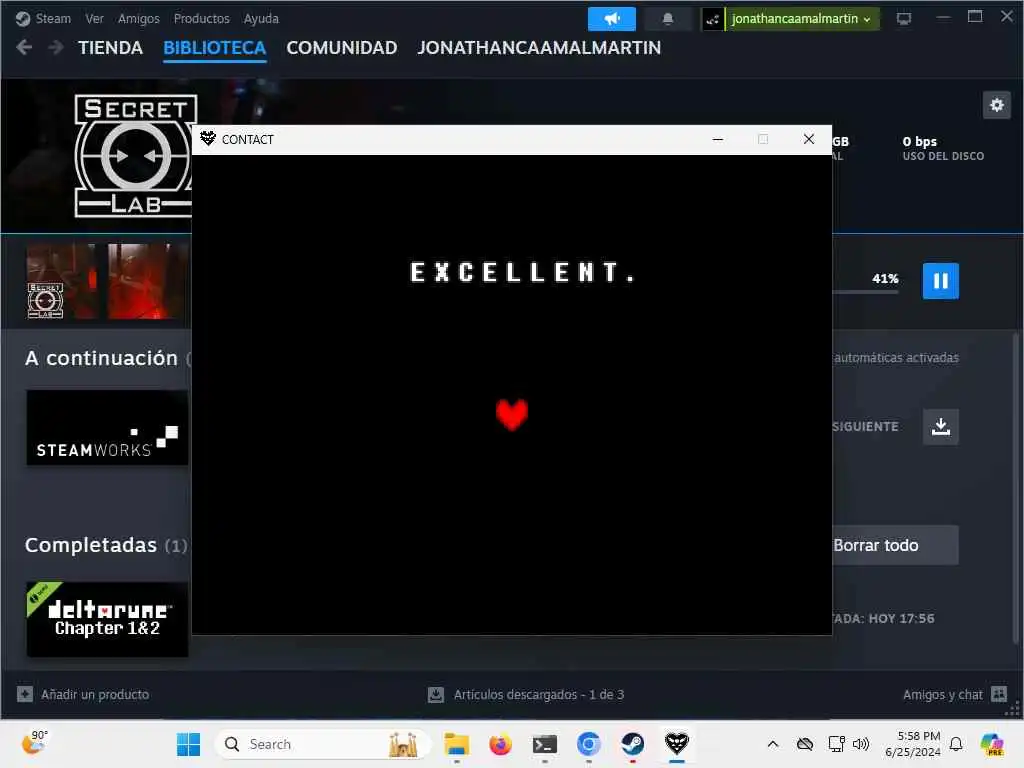Click the 41% download progress bar
Screen dimensions: 1024x768
pyautogui.click(x=865, y=292)
